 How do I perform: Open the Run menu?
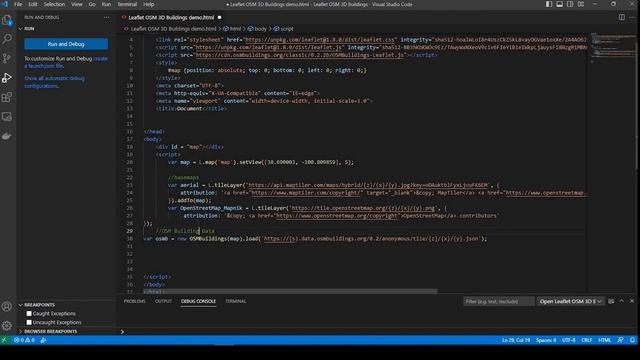106,4
